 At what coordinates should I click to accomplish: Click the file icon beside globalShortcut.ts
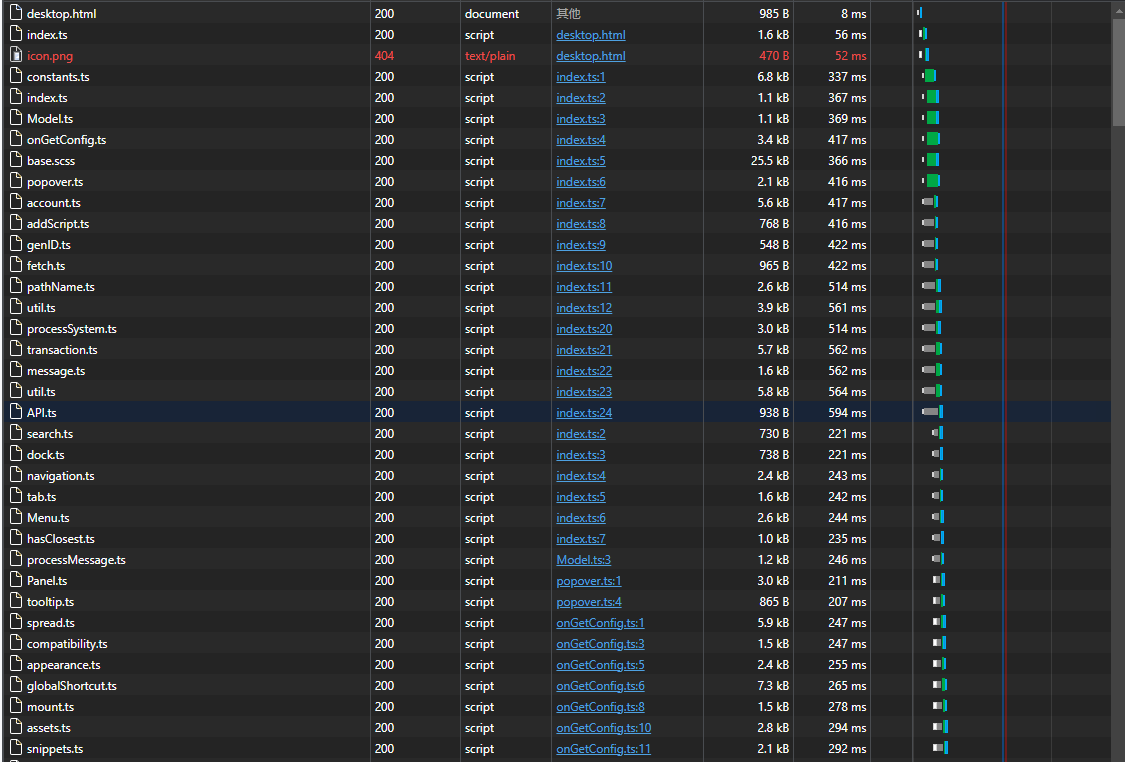pyautogui.click(x=16, y=686)
